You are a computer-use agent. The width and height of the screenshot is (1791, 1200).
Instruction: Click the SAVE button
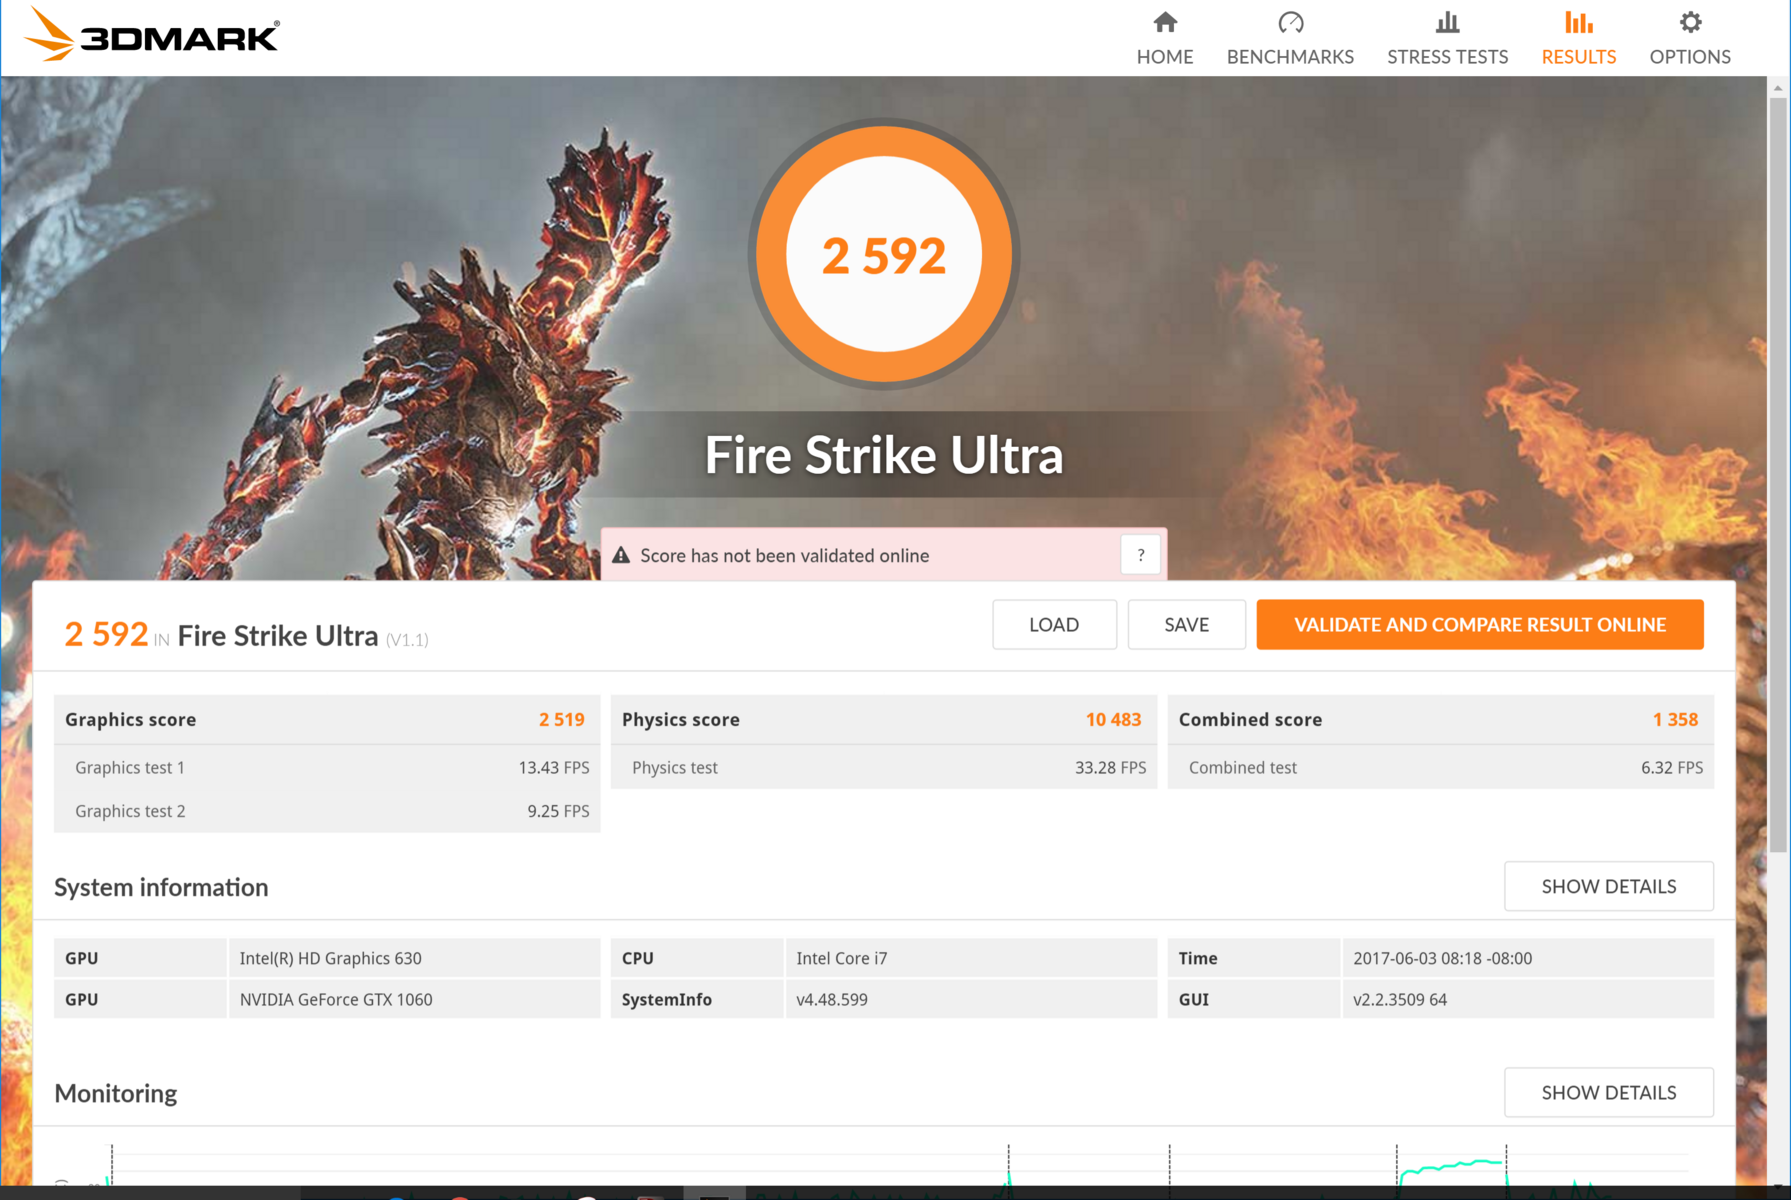click(1186, 625)
